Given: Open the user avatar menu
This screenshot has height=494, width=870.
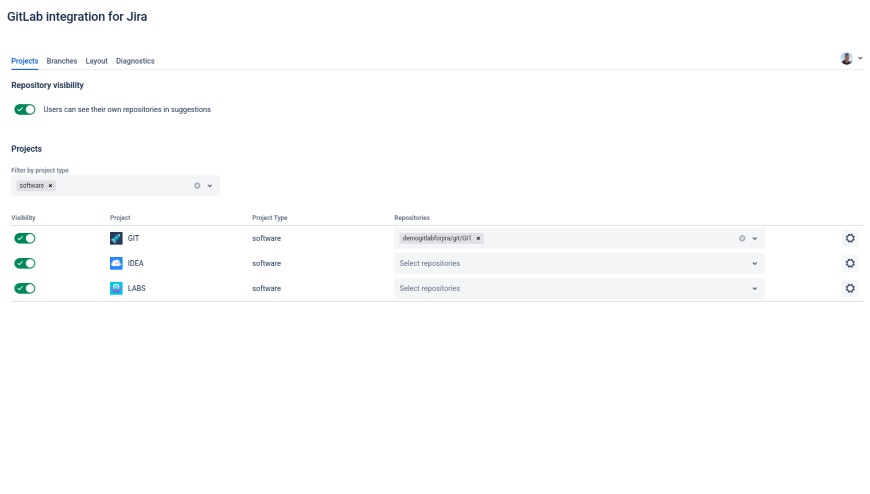Looking at the screenshot, I should coord(846,58).
